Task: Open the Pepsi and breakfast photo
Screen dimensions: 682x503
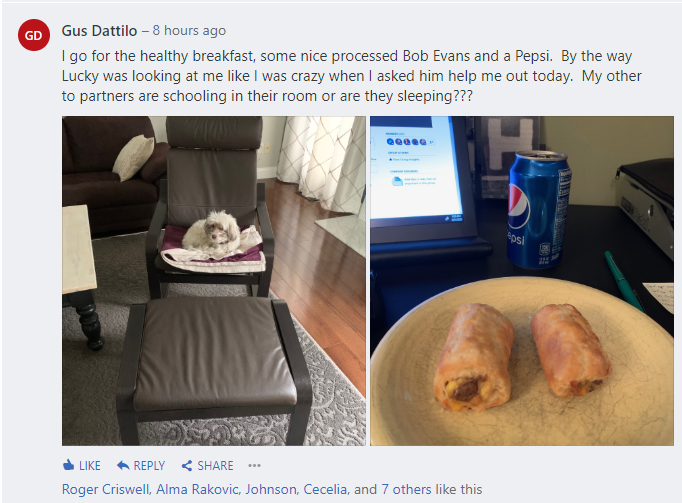Action: (x=522, y=281)
